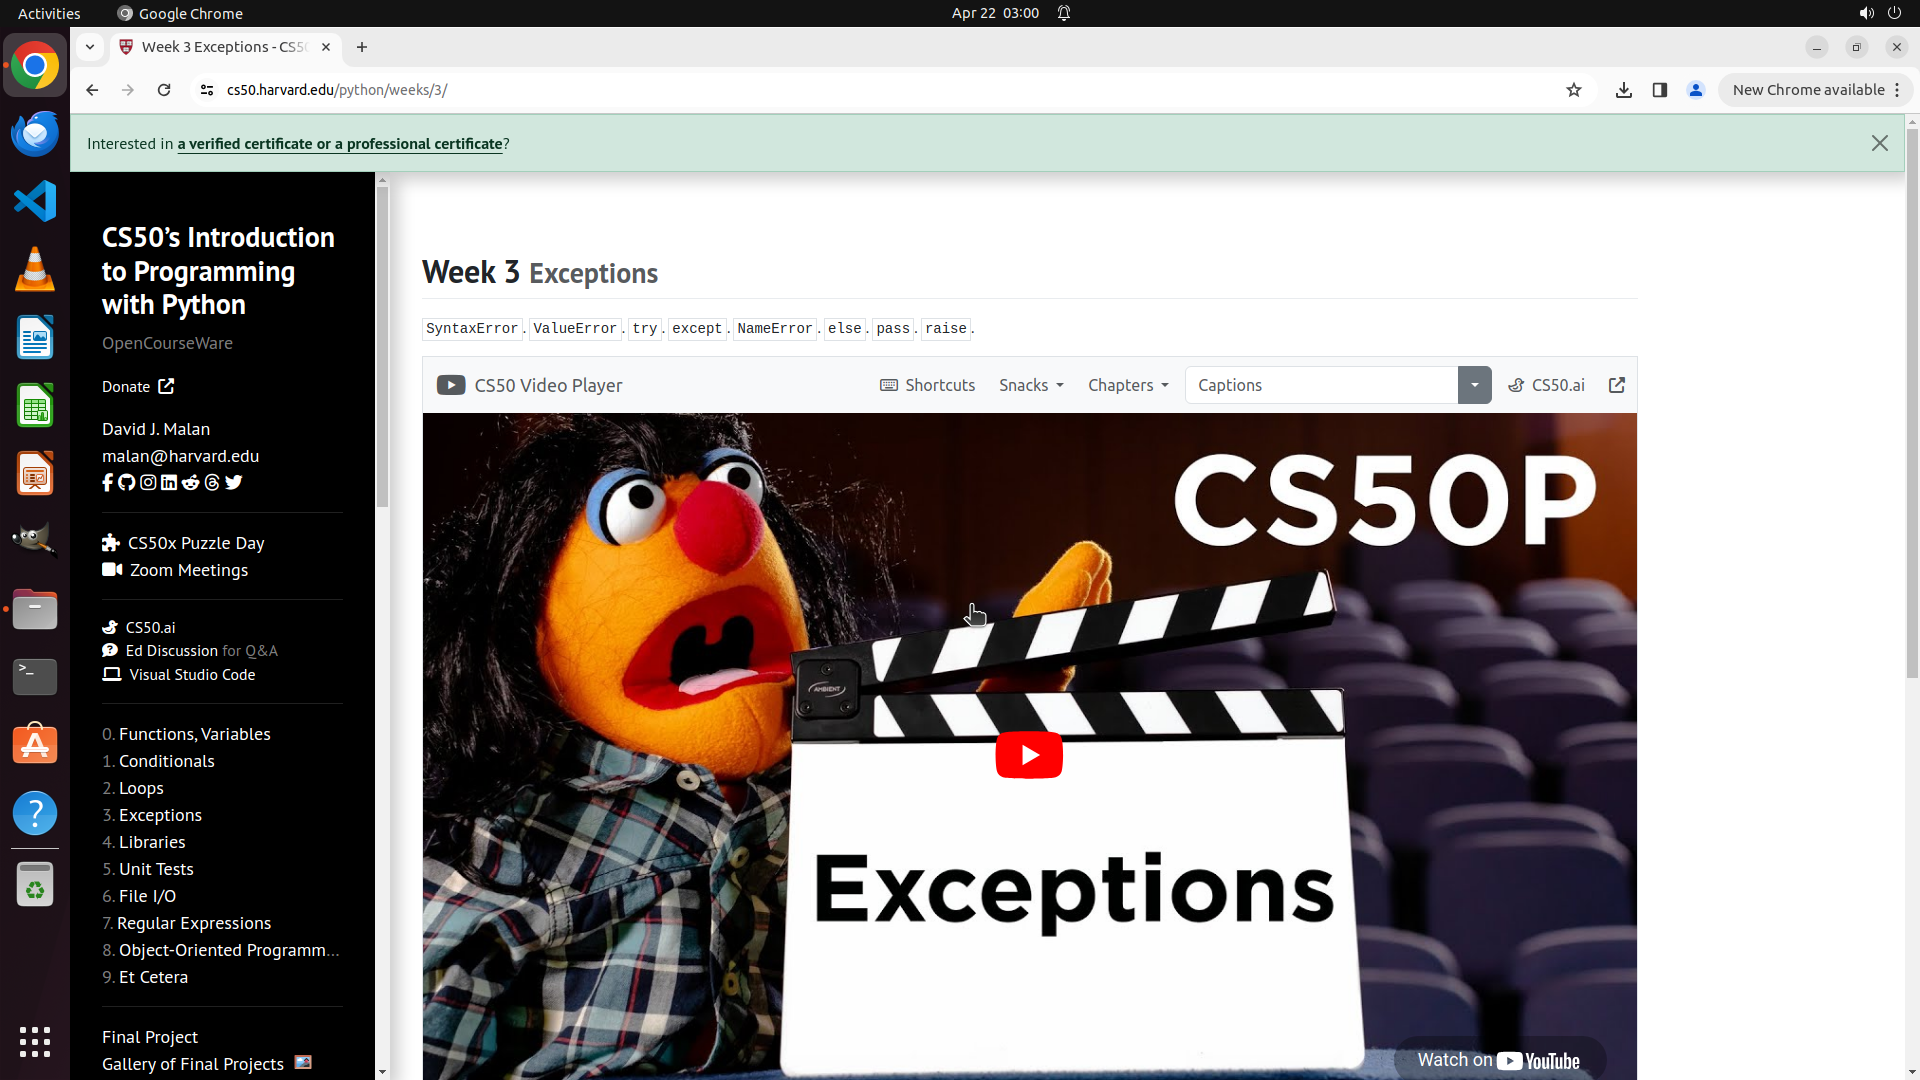Image resolution: width=1920 pixels, height=1080 pixels.
Task: Open the Captions dropdown arrow
Action: point(1474,386)
